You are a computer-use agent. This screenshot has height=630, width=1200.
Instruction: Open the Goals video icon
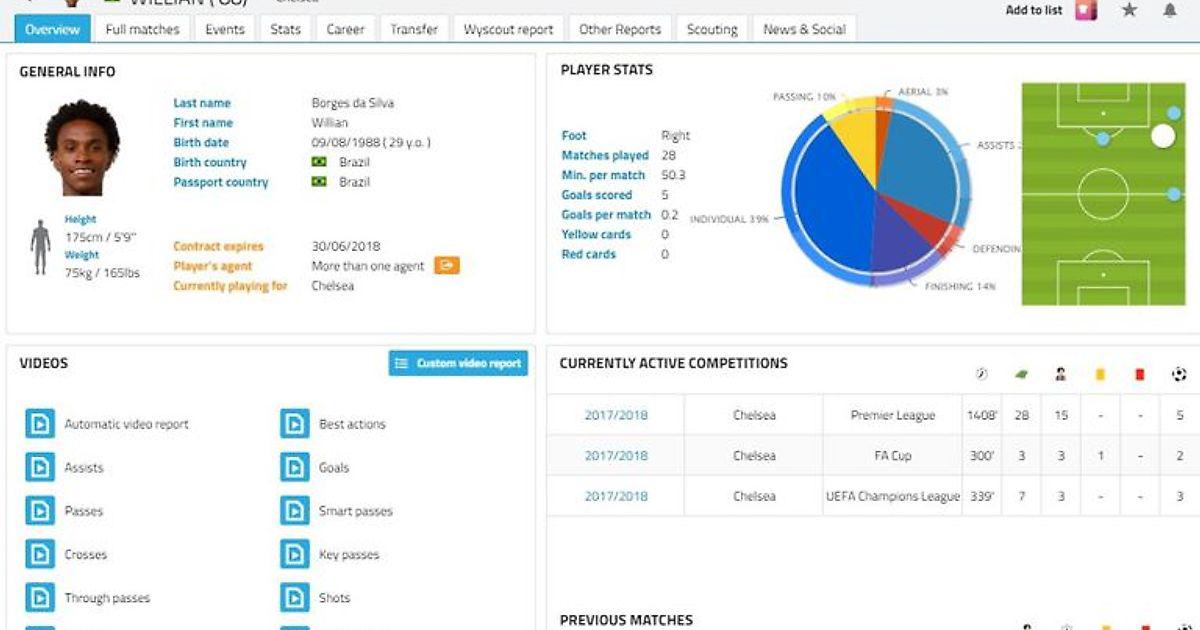pyautogui.click(x=294, y=468)
